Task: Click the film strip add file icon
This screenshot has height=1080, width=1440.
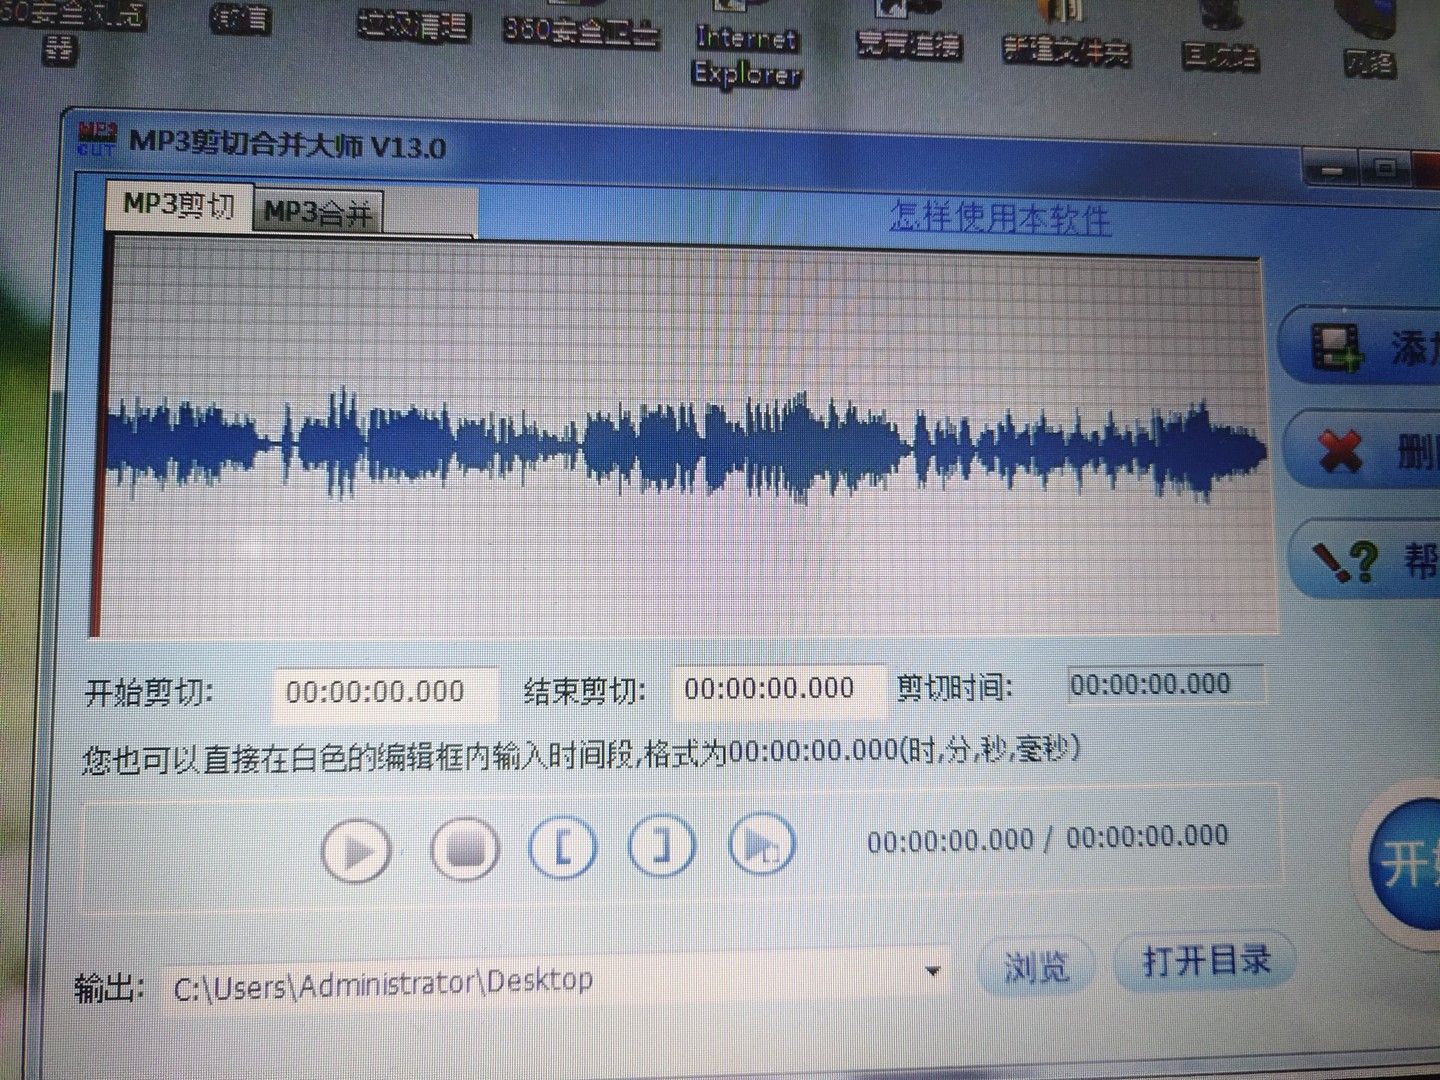Action: [1339, 350]
